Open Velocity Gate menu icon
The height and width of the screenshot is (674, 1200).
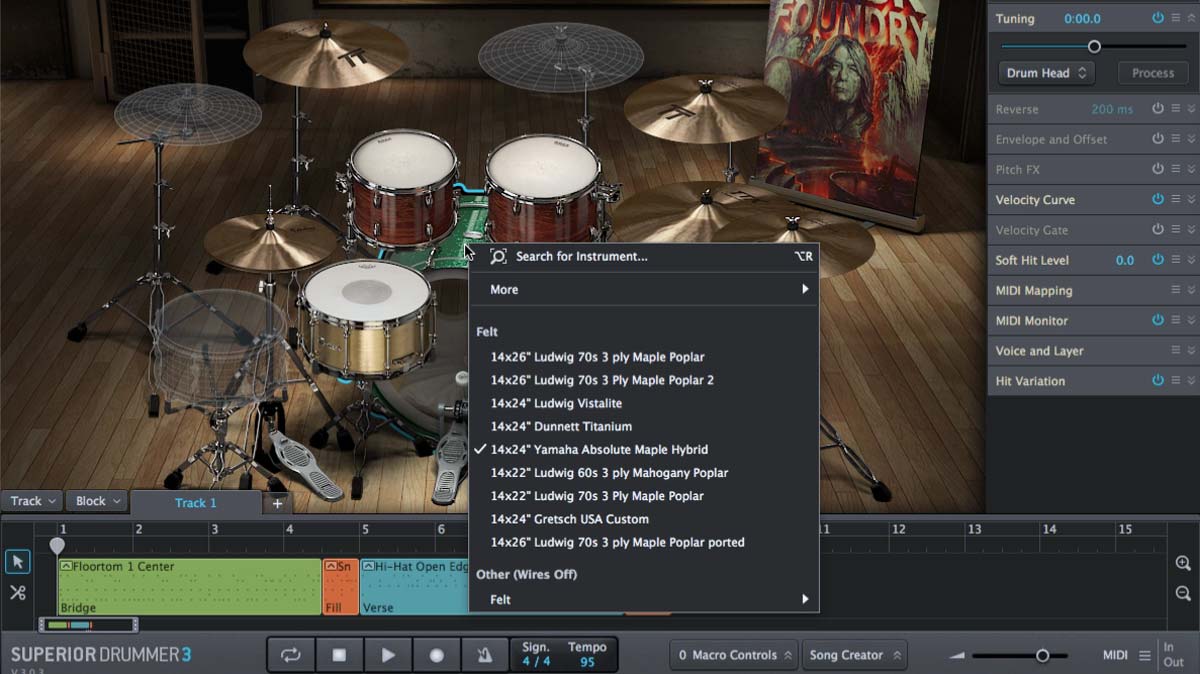pos(1176,229)
